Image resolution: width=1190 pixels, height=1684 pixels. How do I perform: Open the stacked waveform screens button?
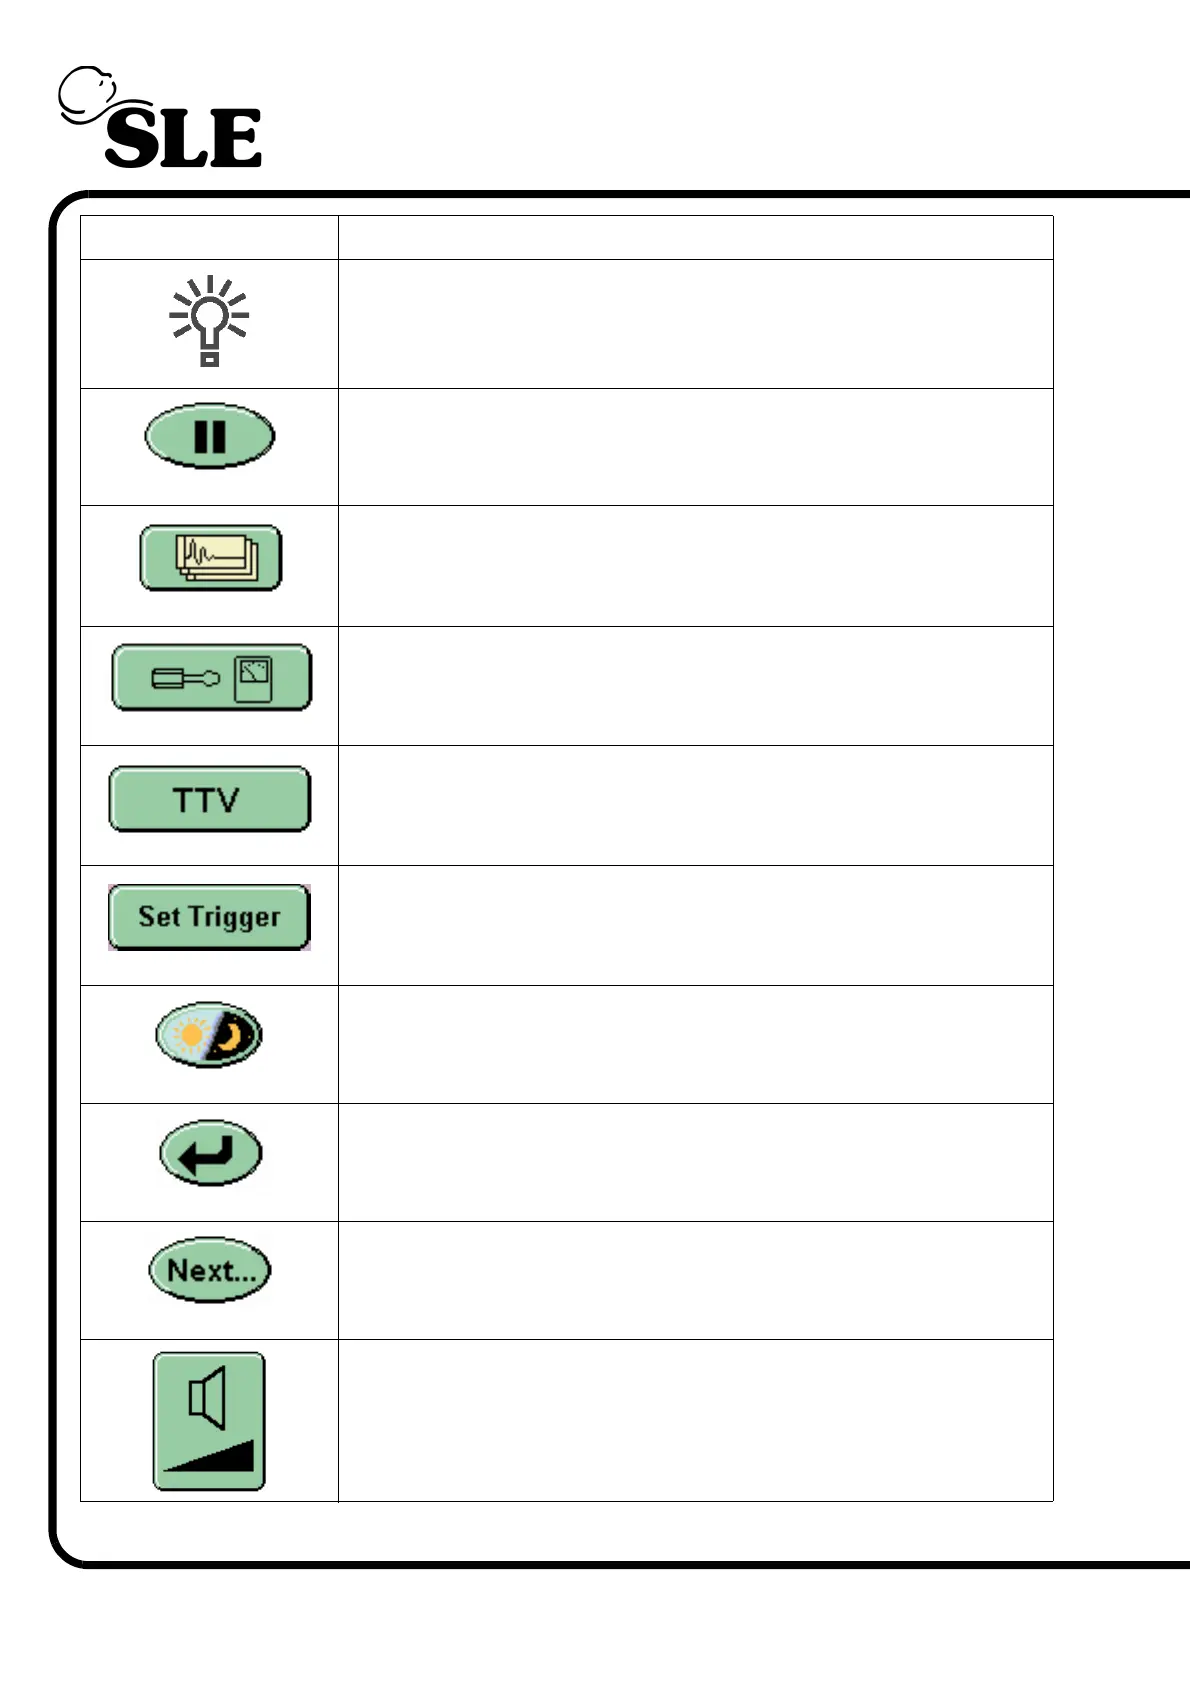(x=211, y=558)
